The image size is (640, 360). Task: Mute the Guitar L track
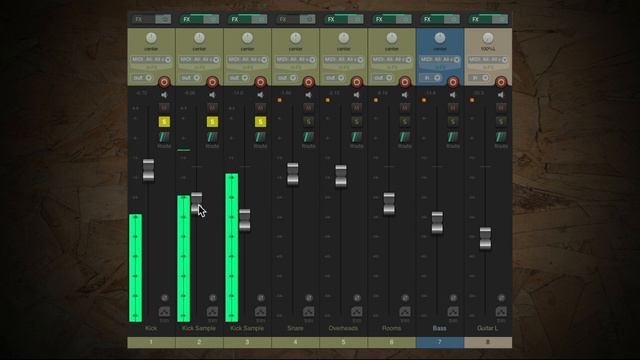501,108
